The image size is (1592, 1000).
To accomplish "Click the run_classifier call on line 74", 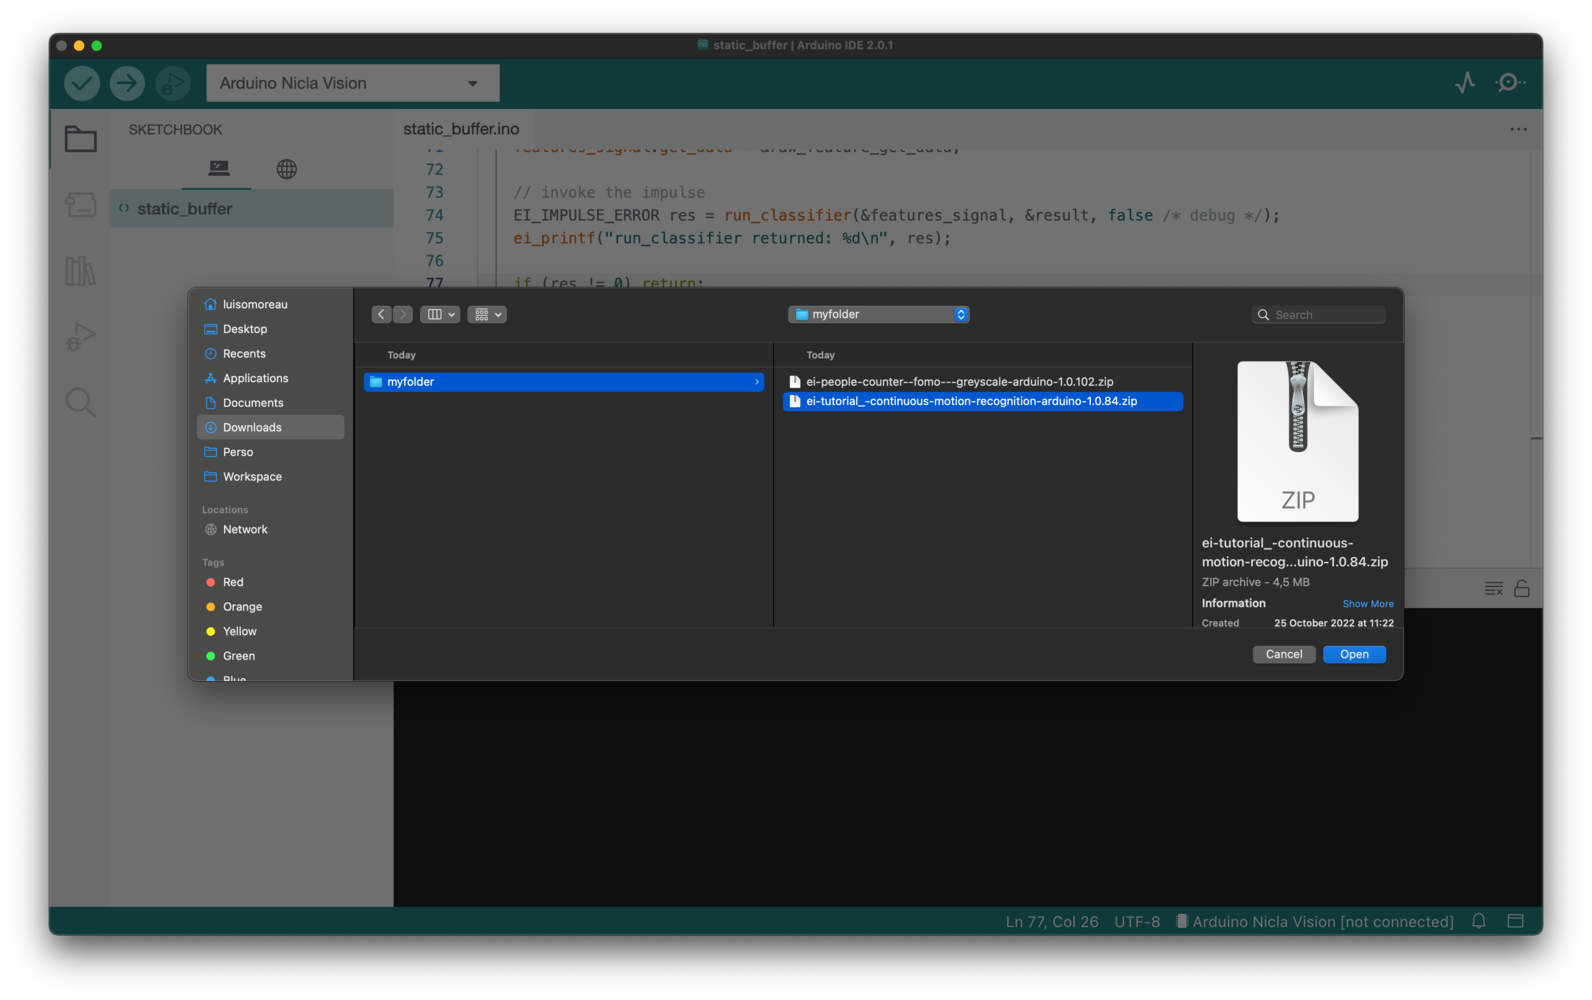I will click(787, 215).
